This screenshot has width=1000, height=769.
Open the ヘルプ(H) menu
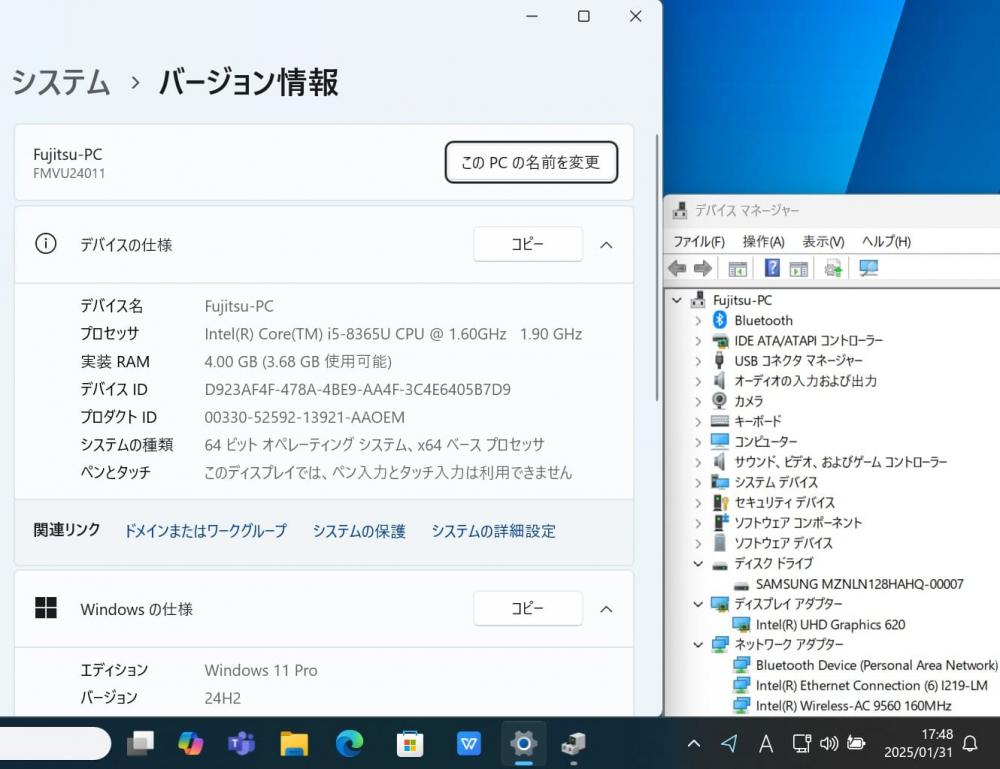pos(886,242)
